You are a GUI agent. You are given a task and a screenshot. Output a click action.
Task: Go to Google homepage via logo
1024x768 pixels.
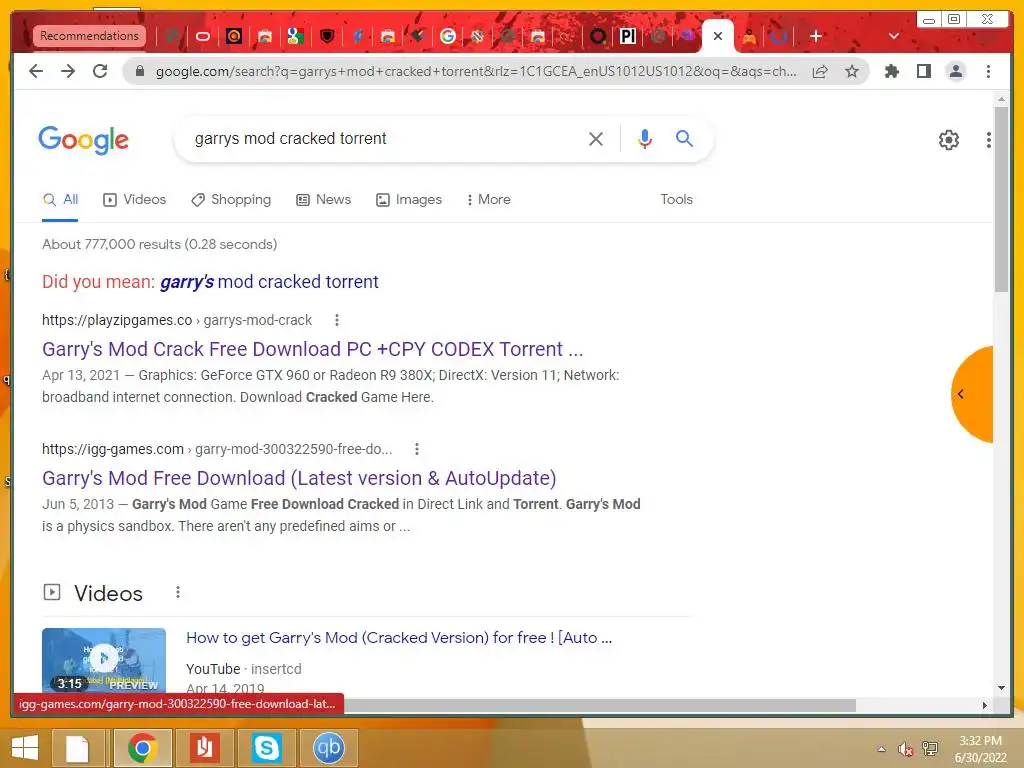pos(84,140)
